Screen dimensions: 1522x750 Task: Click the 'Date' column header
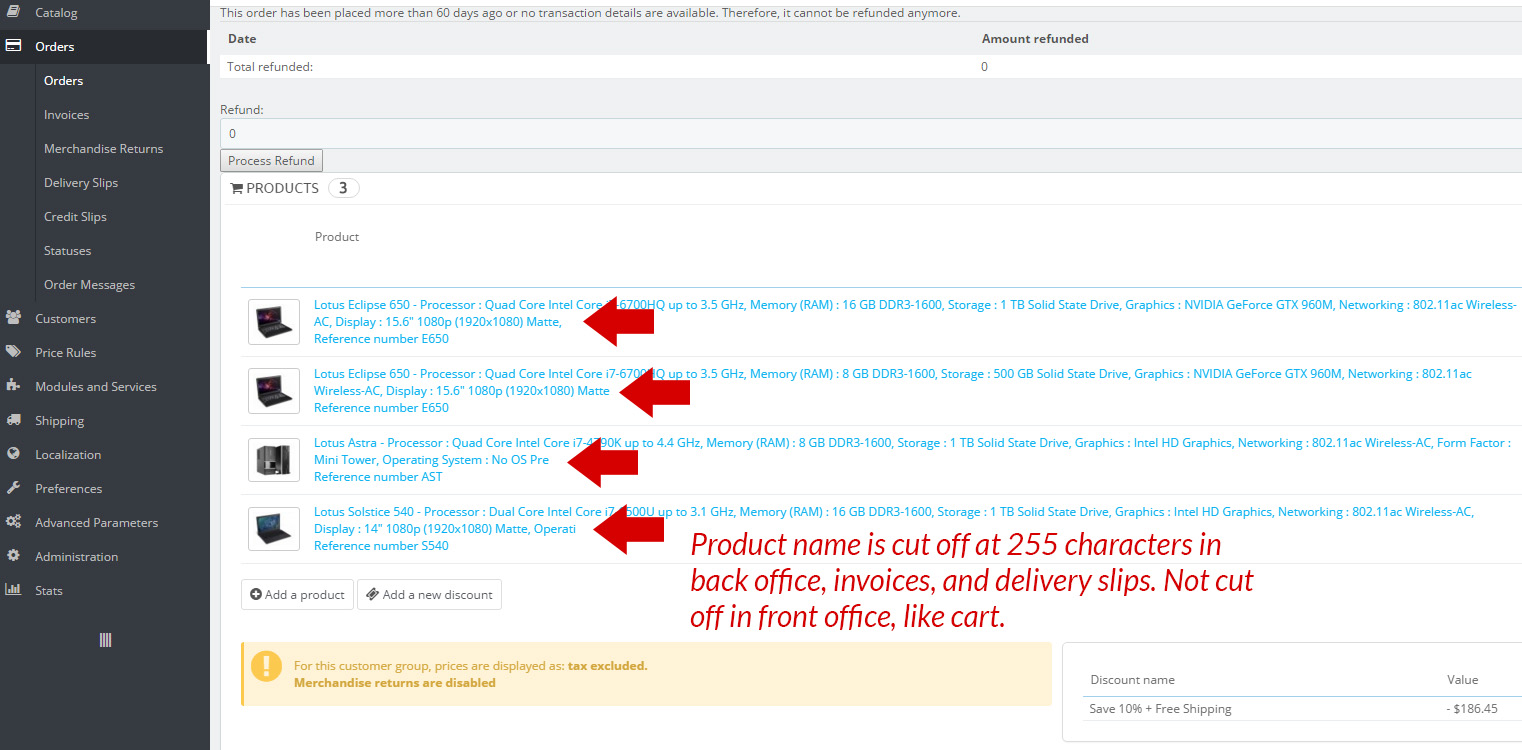[242, 39]
